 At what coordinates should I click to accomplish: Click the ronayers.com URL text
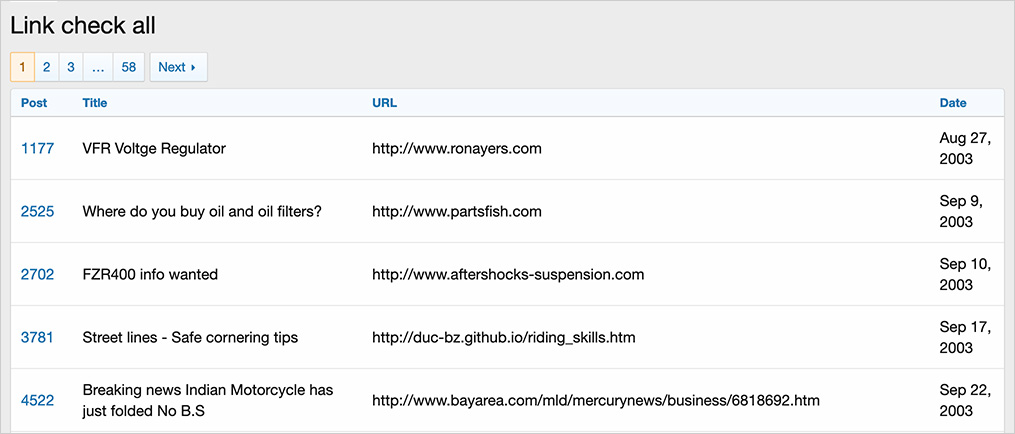click(x=456, y=149)
